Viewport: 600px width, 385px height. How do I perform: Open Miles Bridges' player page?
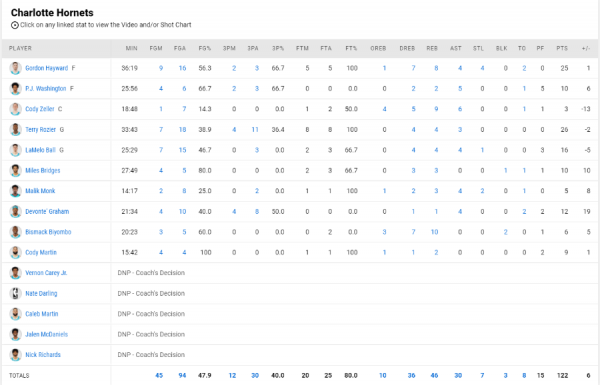coord(43,171)
